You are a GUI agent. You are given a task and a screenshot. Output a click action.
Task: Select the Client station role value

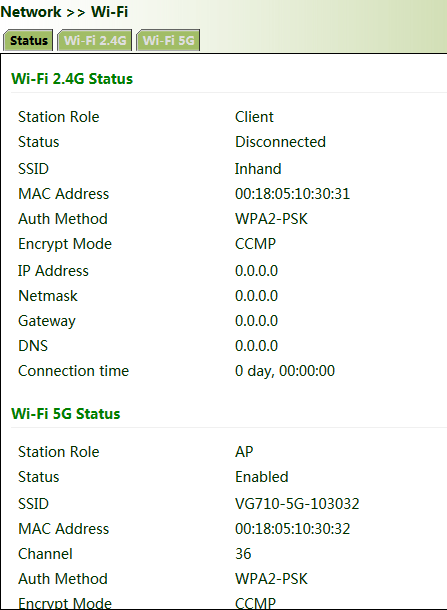click(254, 117)
